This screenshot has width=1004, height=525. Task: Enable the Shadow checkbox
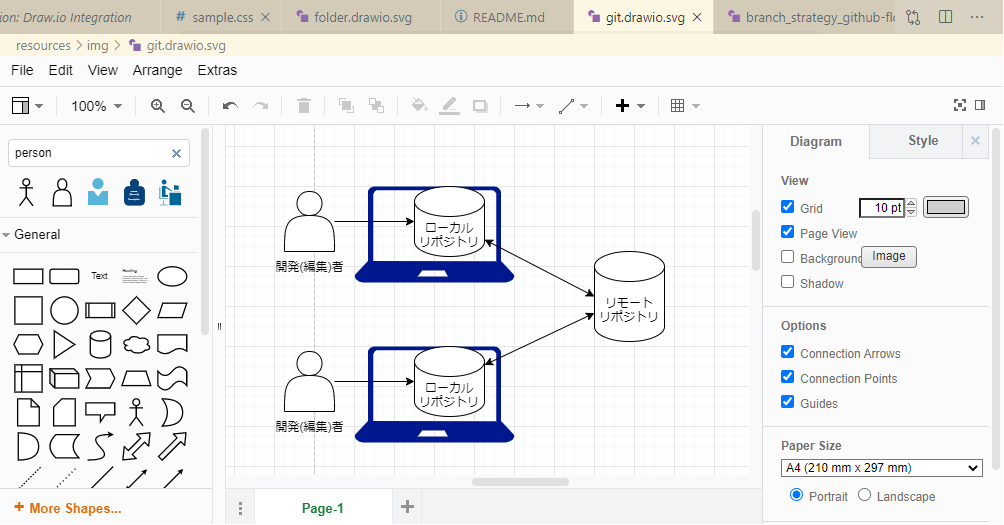[788, 282]
